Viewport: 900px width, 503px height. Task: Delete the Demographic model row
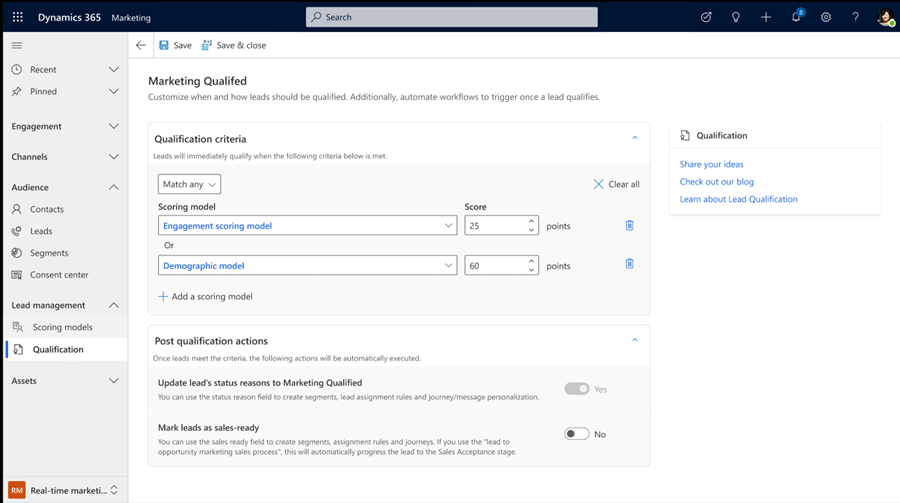pyautogui.click(x=630, y=264)
